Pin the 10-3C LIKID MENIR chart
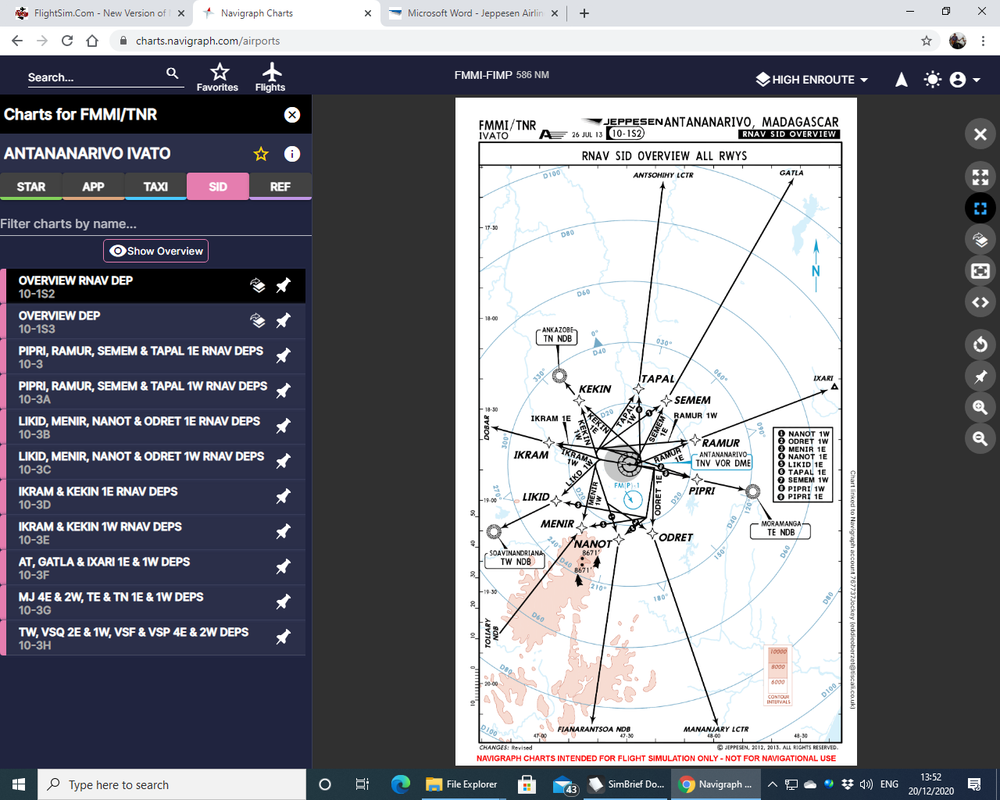The width and height of the screenshot is (1000, 800). coord(283,461)
